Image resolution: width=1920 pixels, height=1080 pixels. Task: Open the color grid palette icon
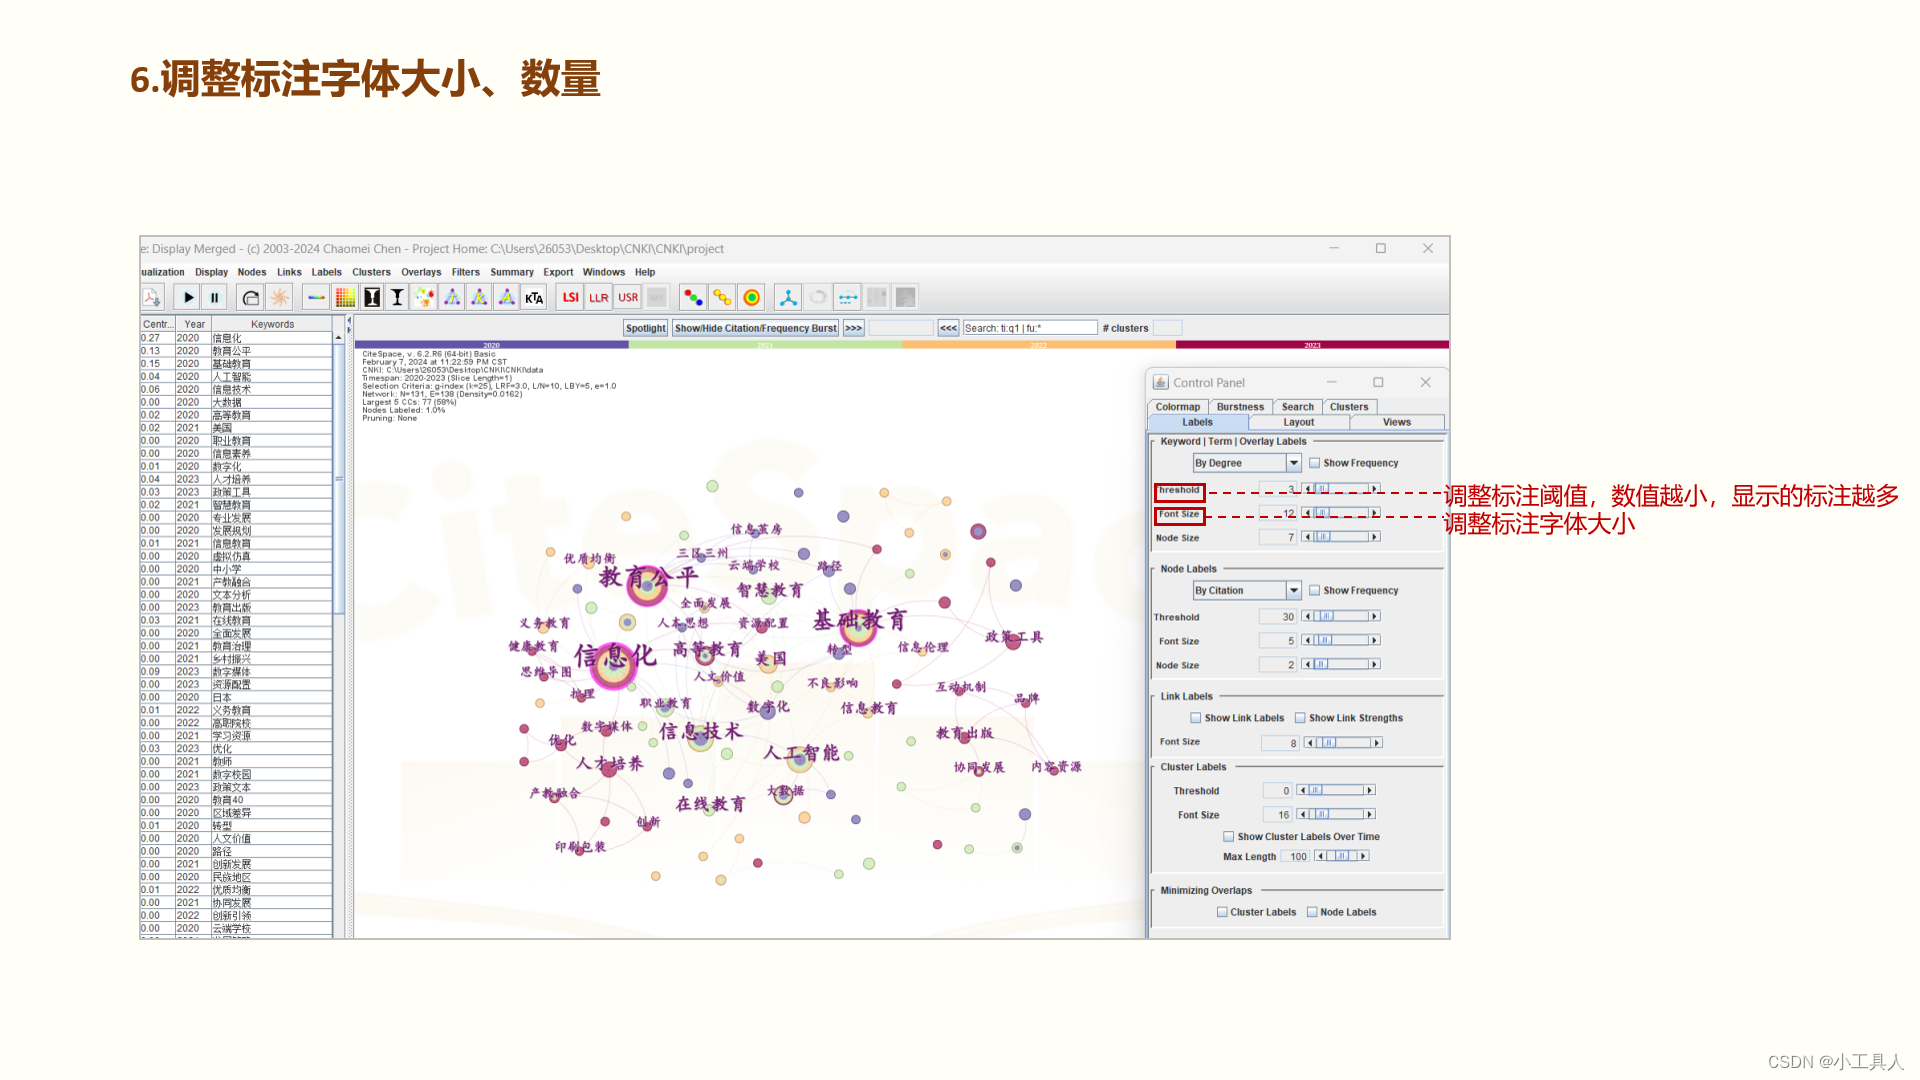[x=344, y=297]
